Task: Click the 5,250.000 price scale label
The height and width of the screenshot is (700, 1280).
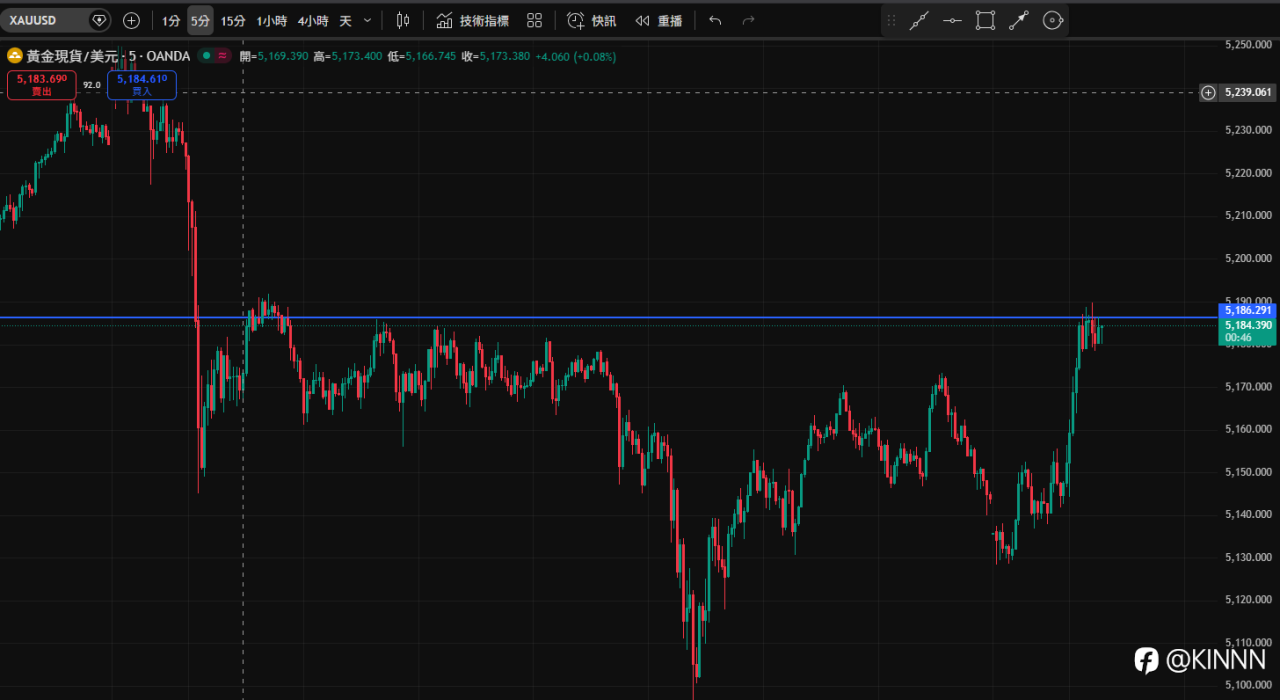Action: 1248,44
